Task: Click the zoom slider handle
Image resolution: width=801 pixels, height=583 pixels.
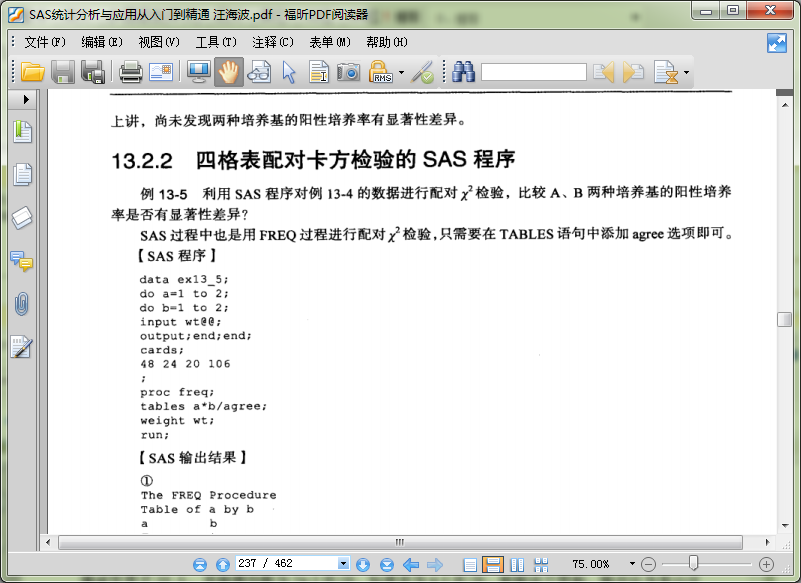Action: [x=693, y=563]
